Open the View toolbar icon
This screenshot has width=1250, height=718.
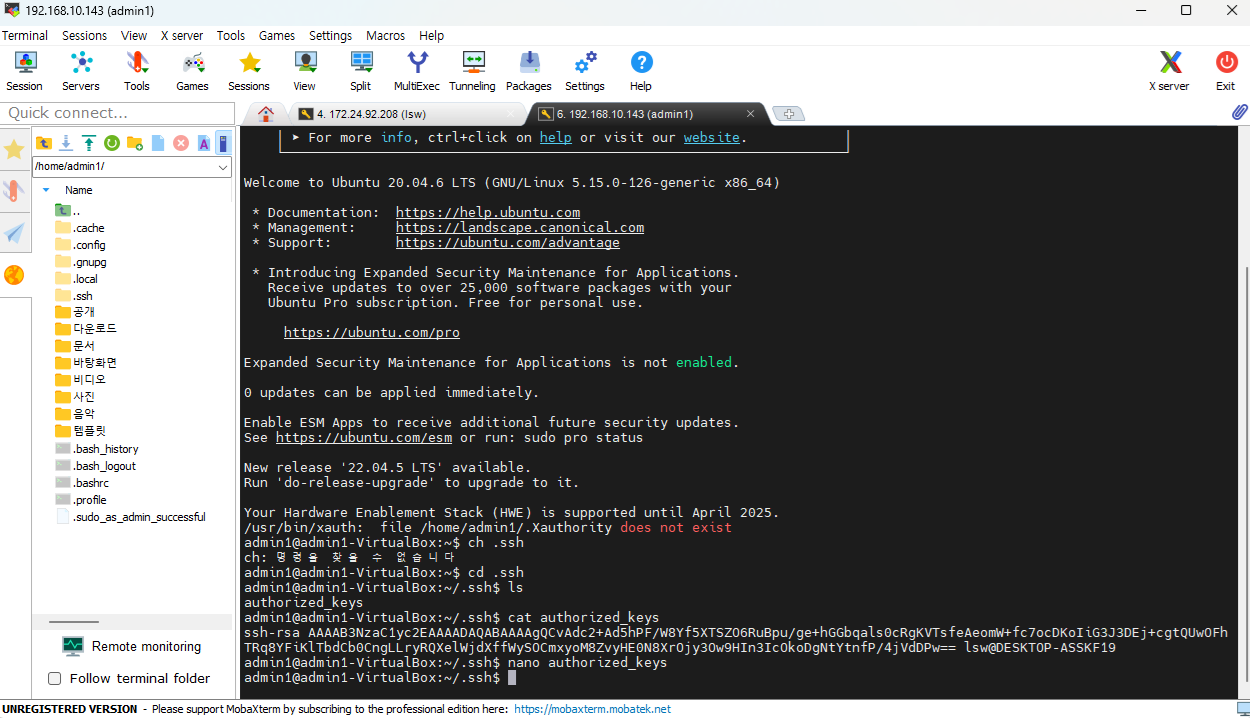305,71
